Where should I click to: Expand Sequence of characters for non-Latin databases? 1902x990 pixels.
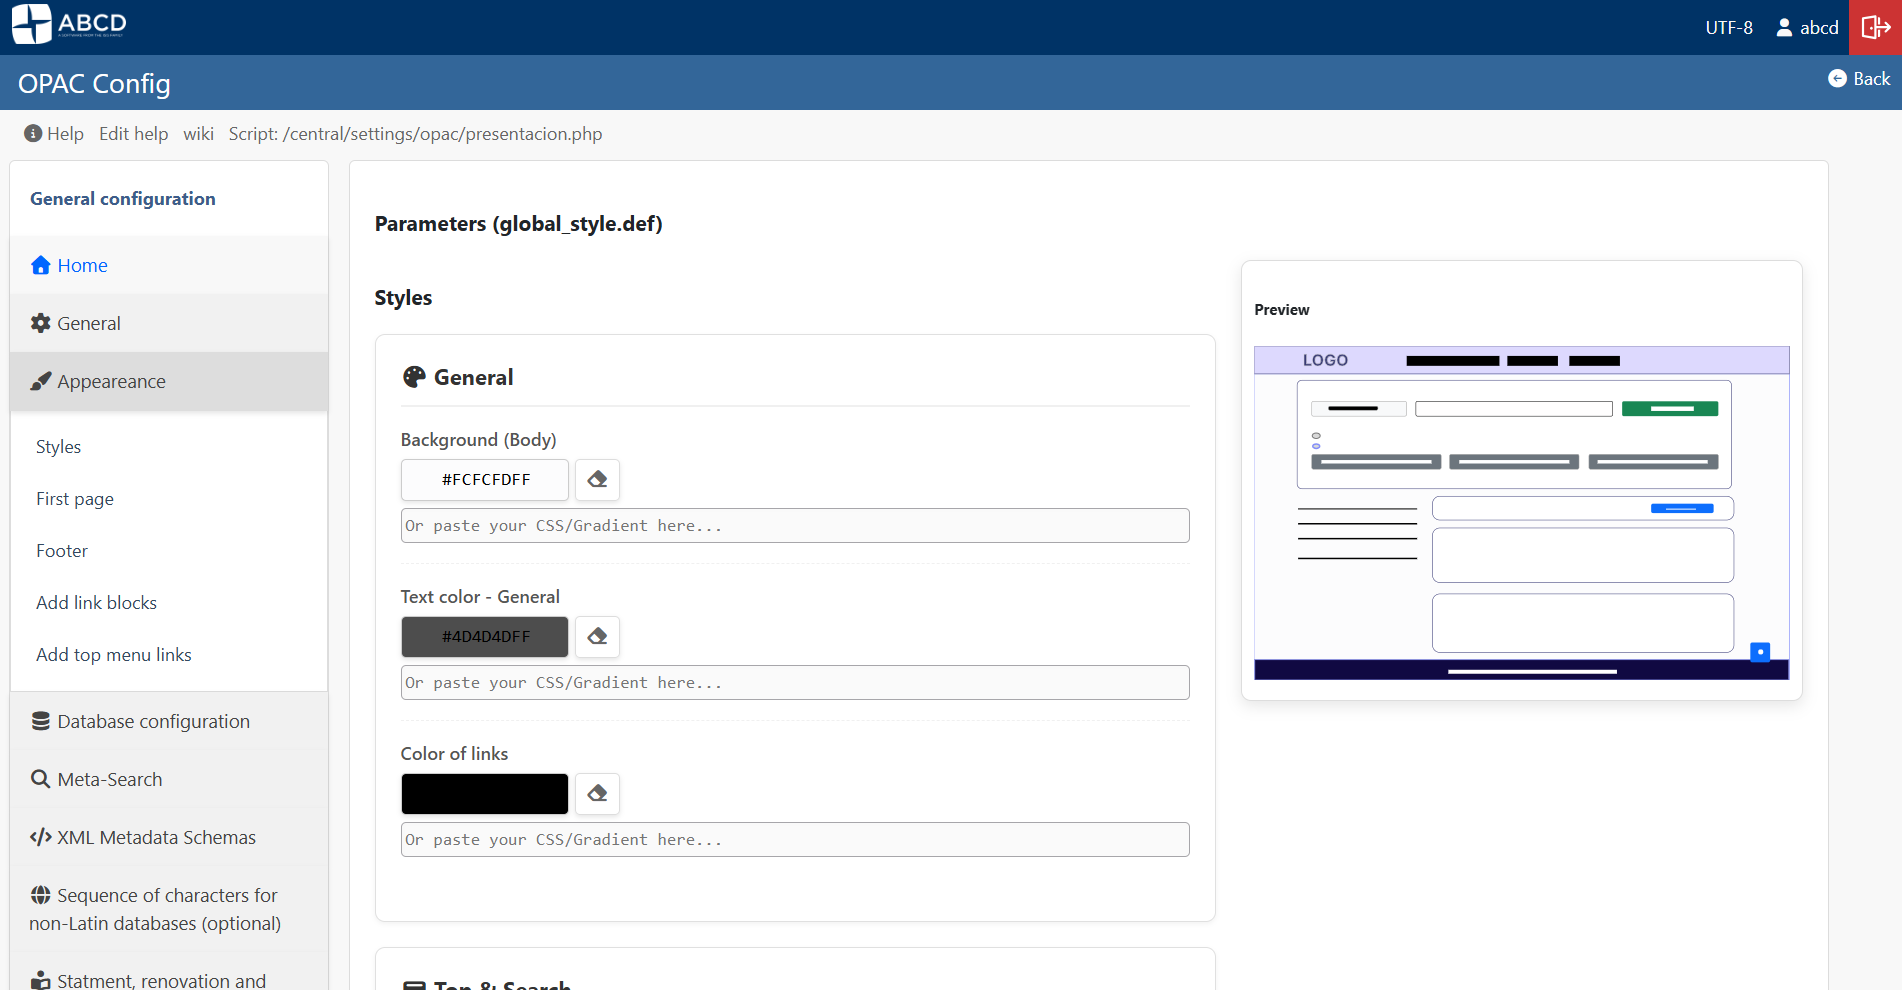(169, 909)
